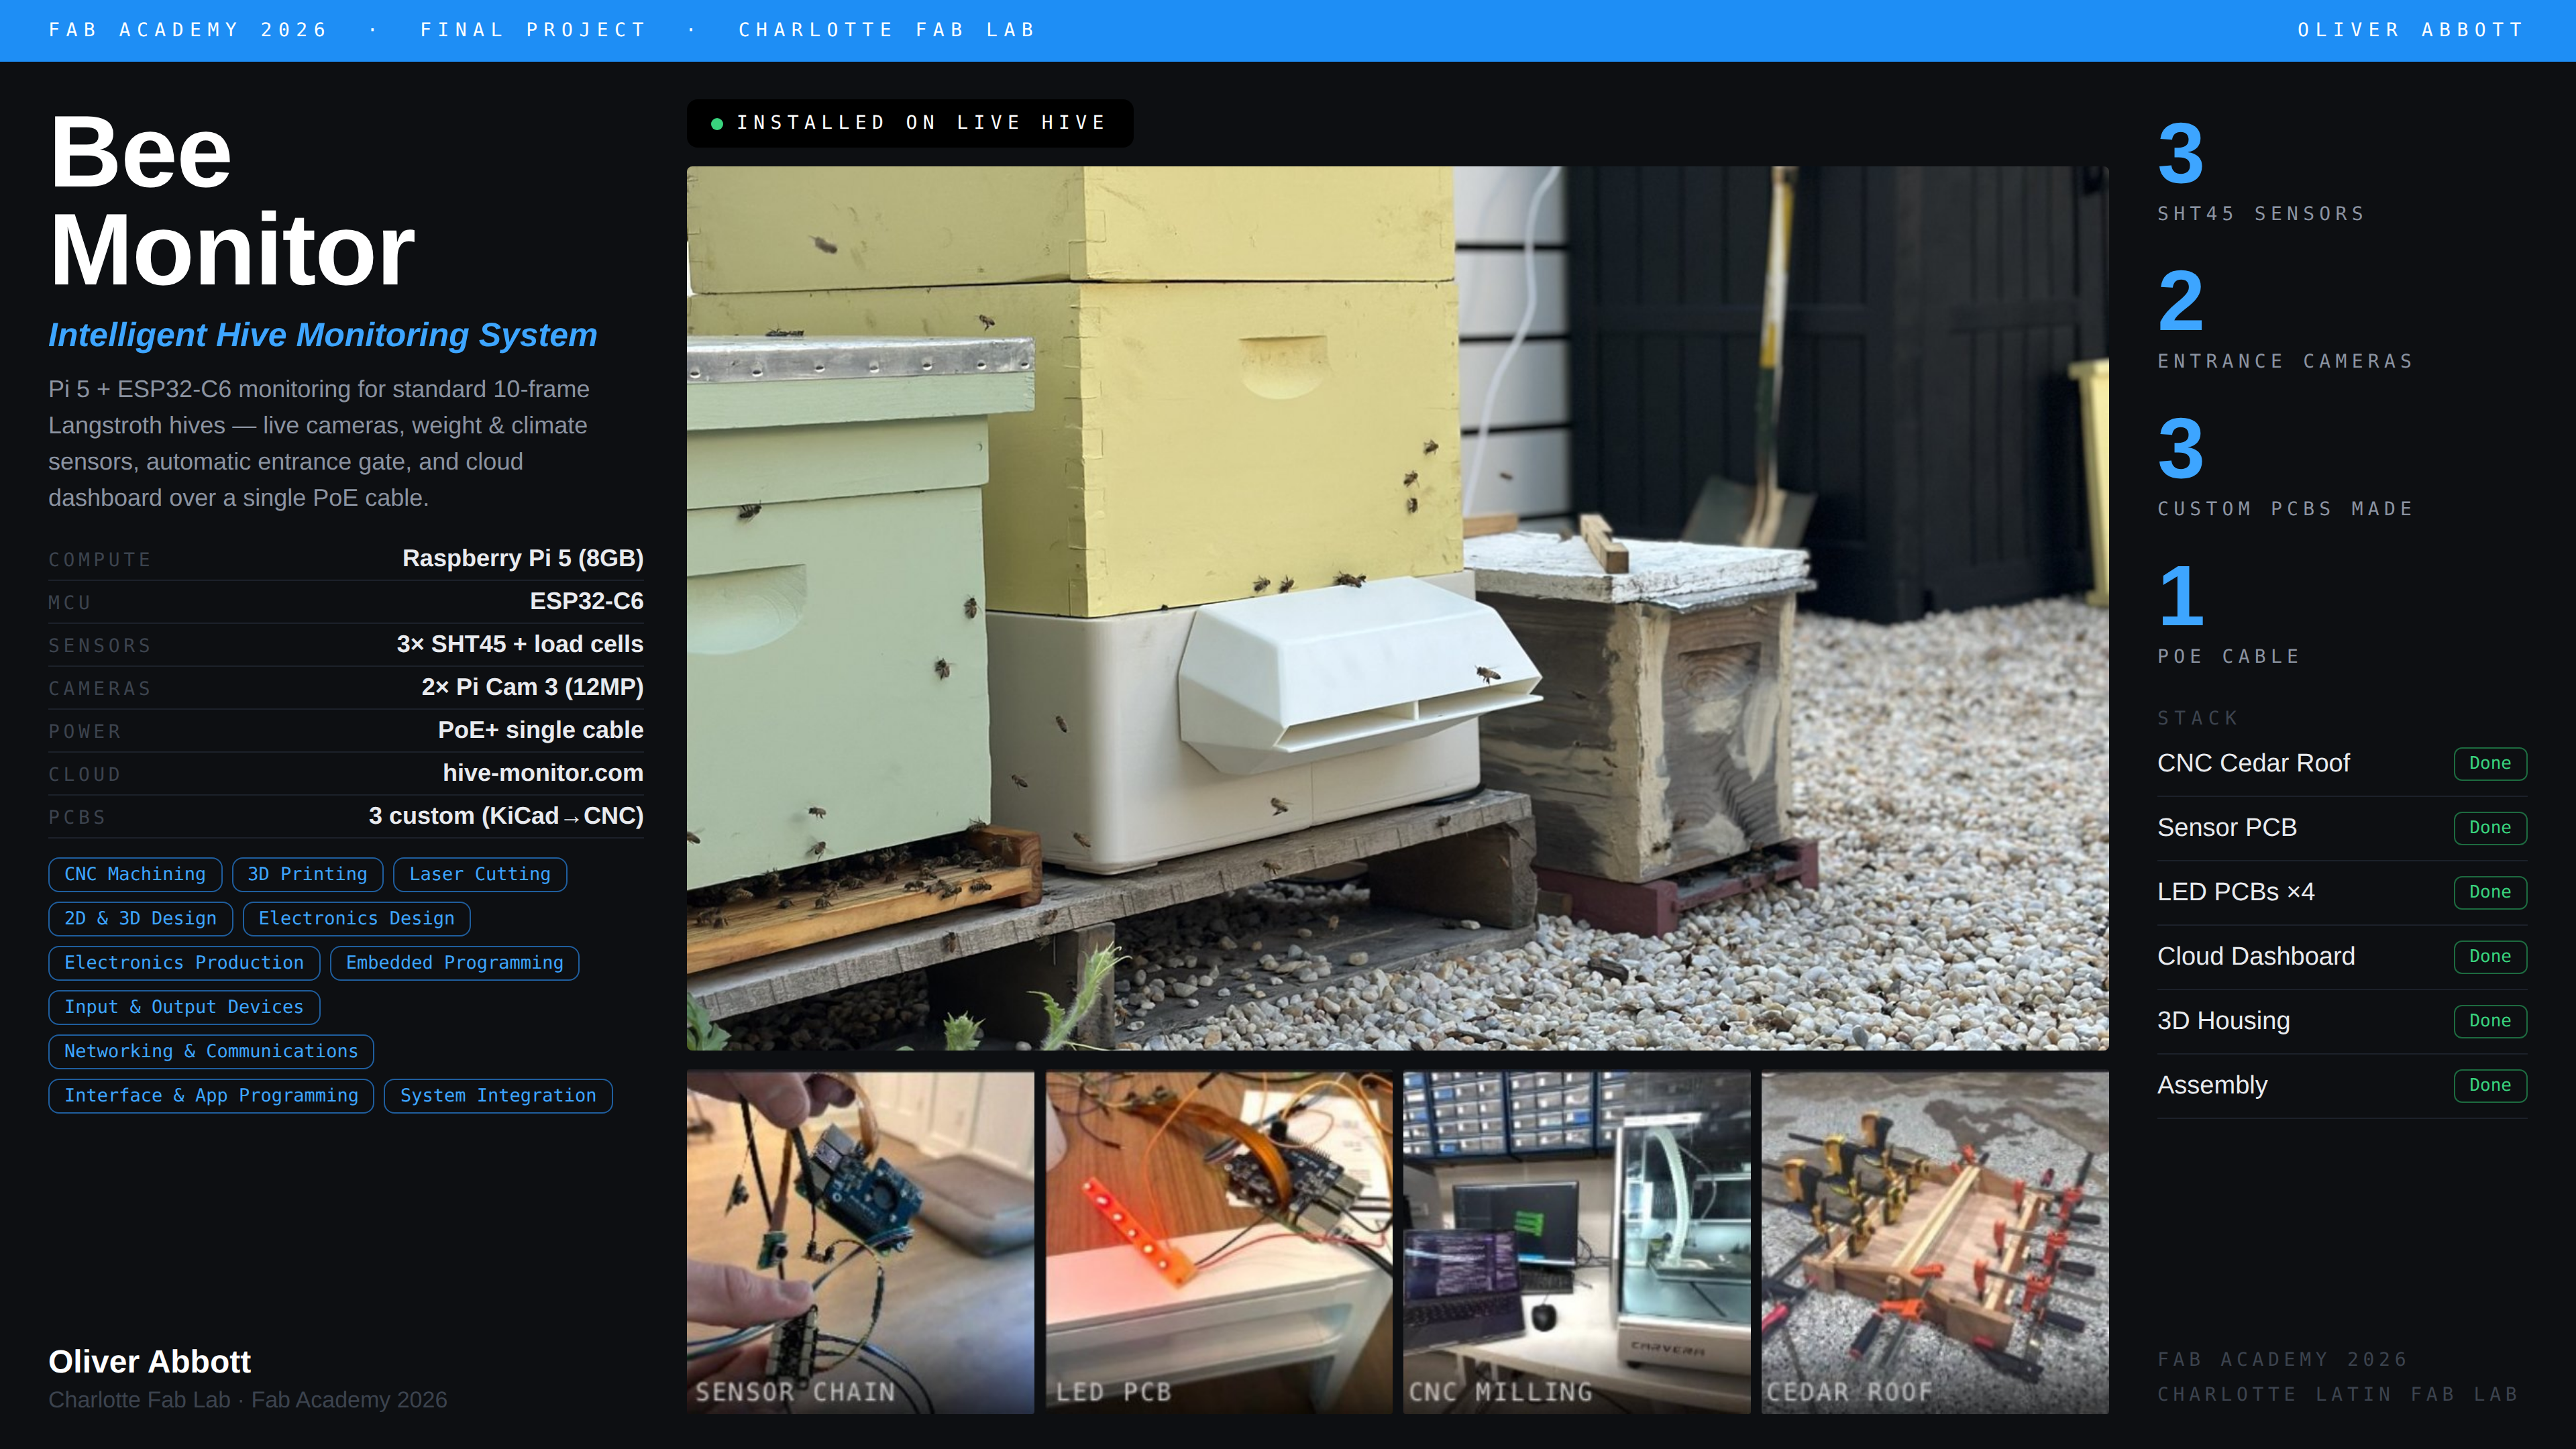2576x1449 pixels.
Task: Click FAB ACADEMY 2026 in the top bar
Action: click(x=188, y=30)
